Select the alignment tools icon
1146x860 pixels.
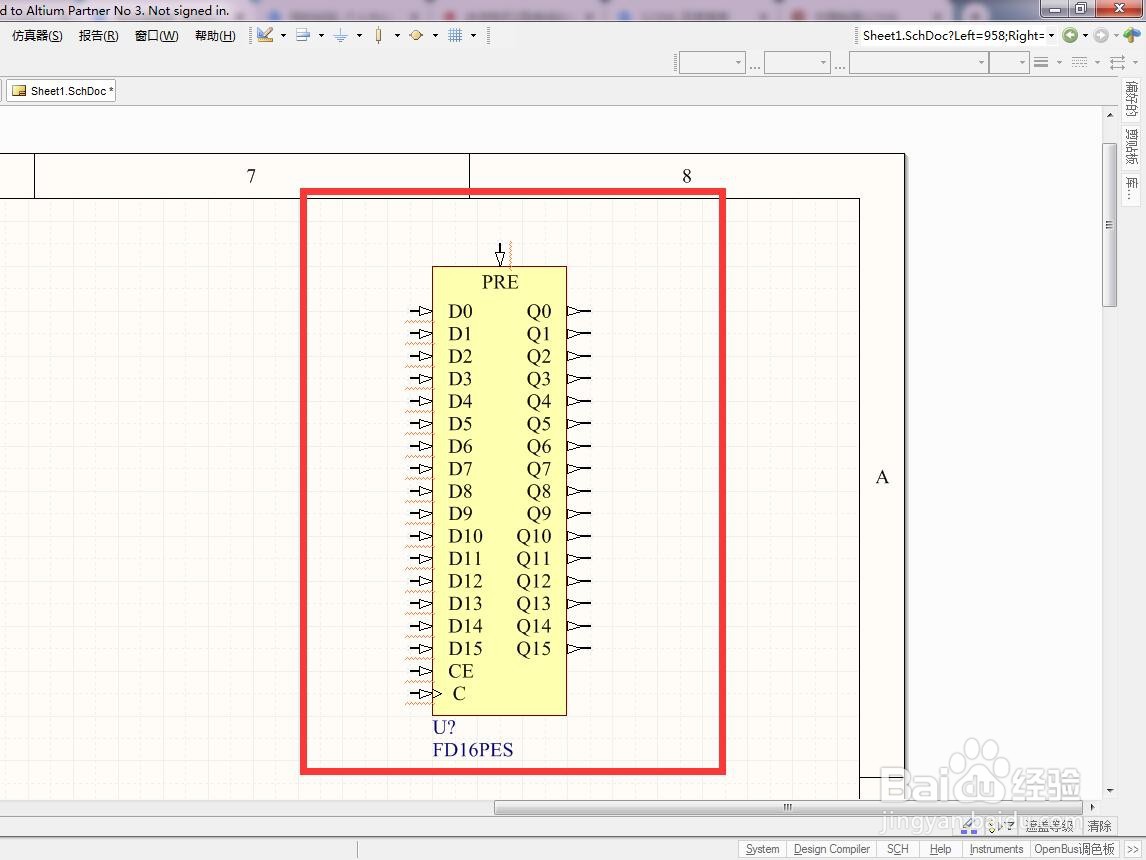coord(303,35)
